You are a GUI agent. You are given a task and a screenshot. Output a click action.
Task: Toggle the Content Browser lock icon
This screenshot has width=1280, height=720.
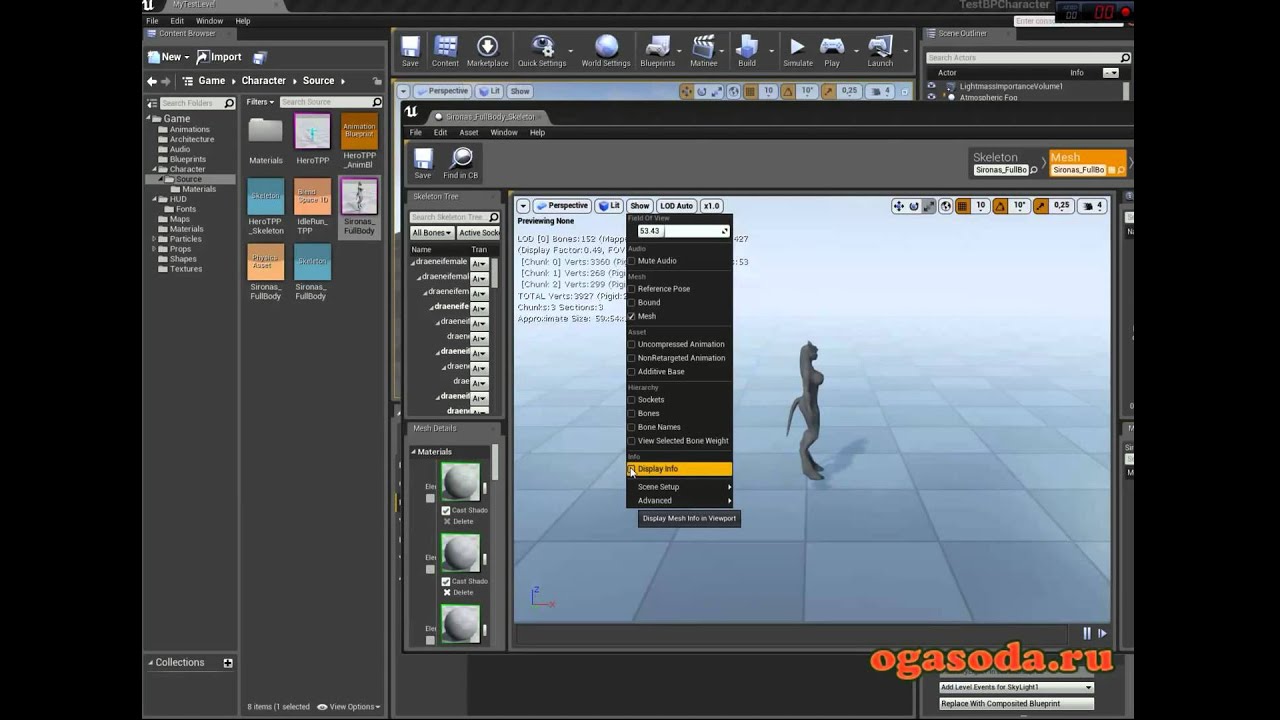pos(377,81)
